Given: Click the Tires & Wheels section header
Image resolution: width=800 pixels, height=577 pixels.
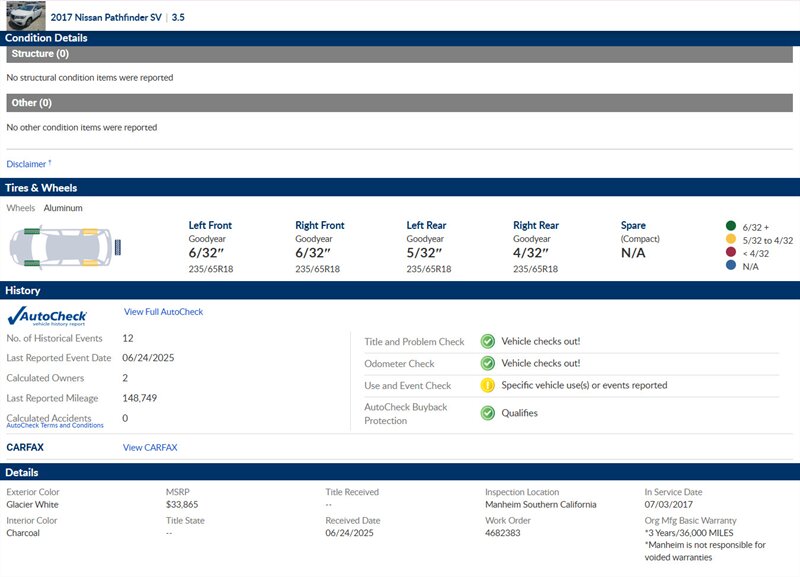Looking at the screenshot, I should point(400,188).
